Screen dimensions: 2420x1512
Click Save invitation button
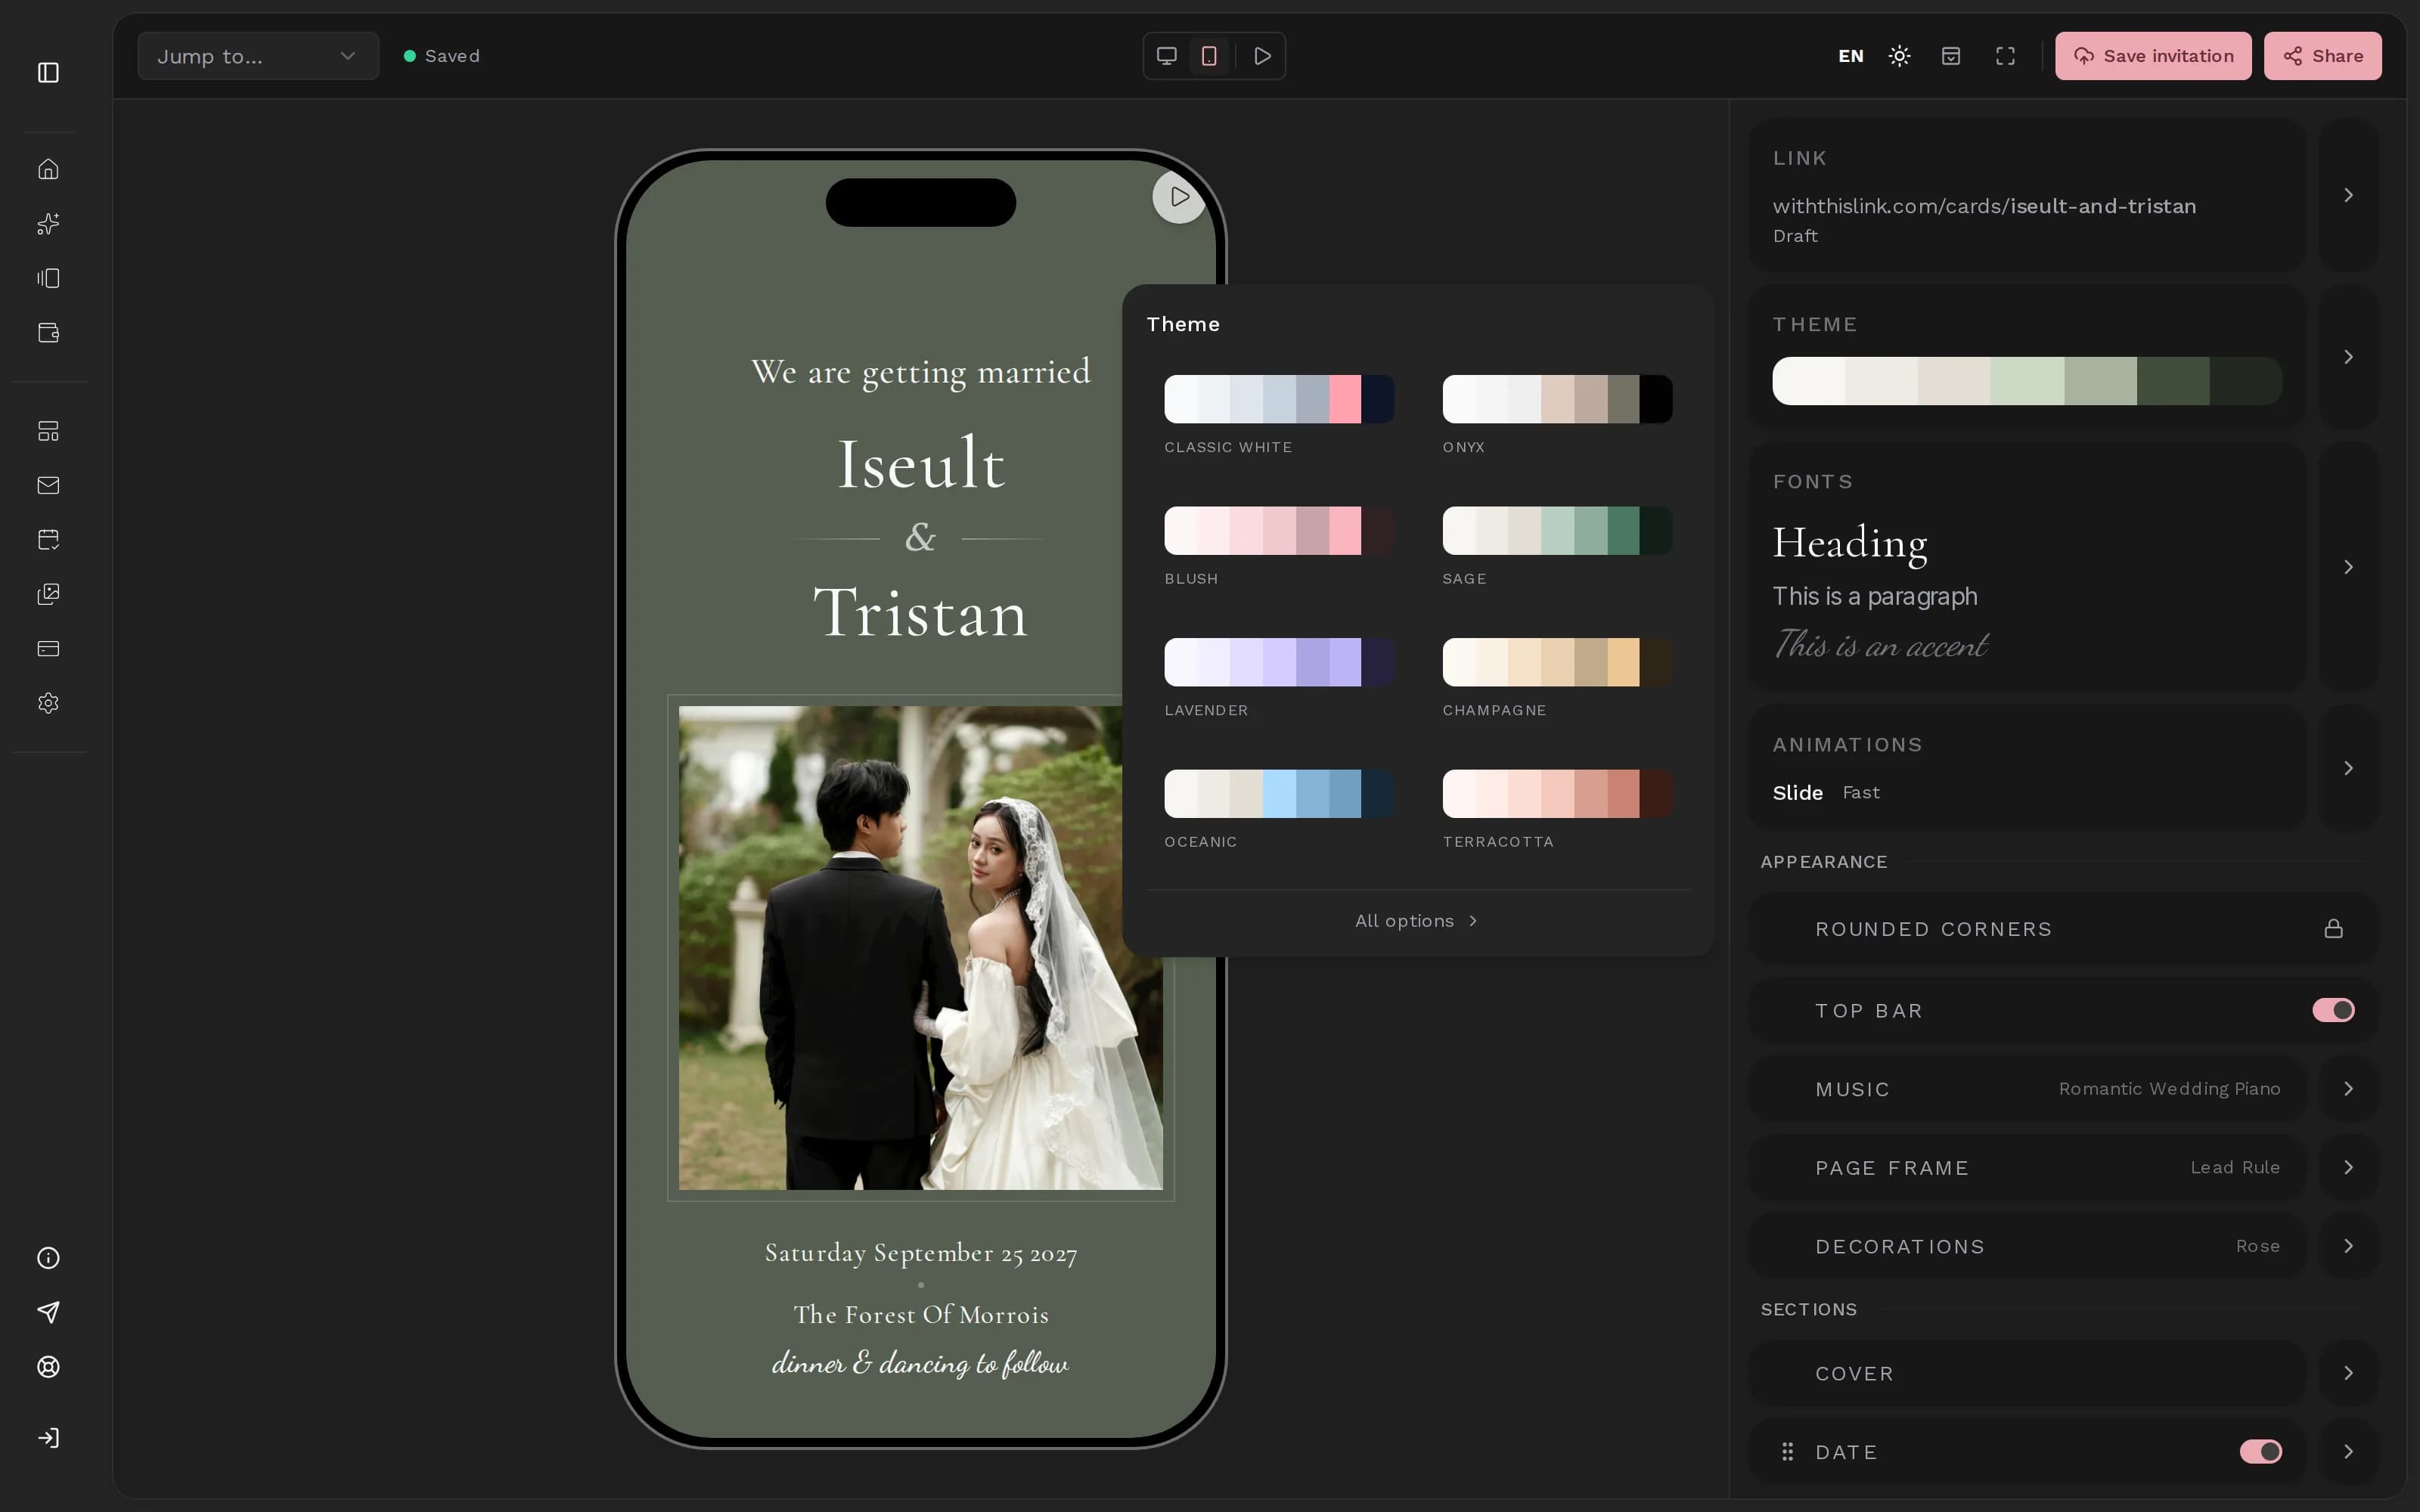pos(2153,56)
